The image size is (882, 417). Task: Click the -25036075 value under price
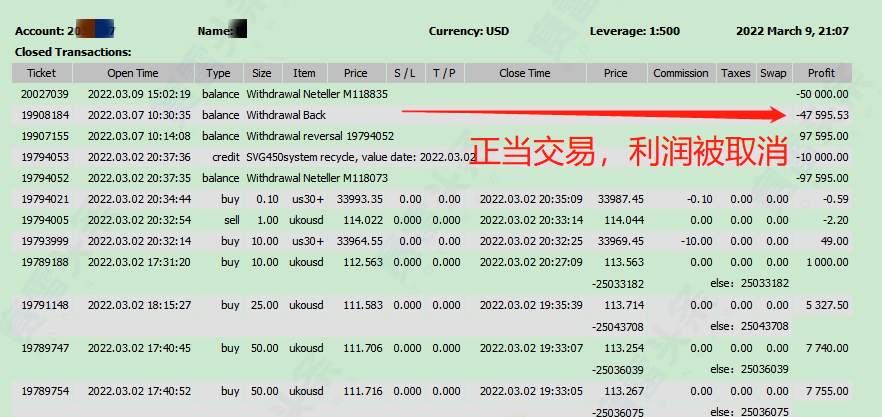[618, 412]
